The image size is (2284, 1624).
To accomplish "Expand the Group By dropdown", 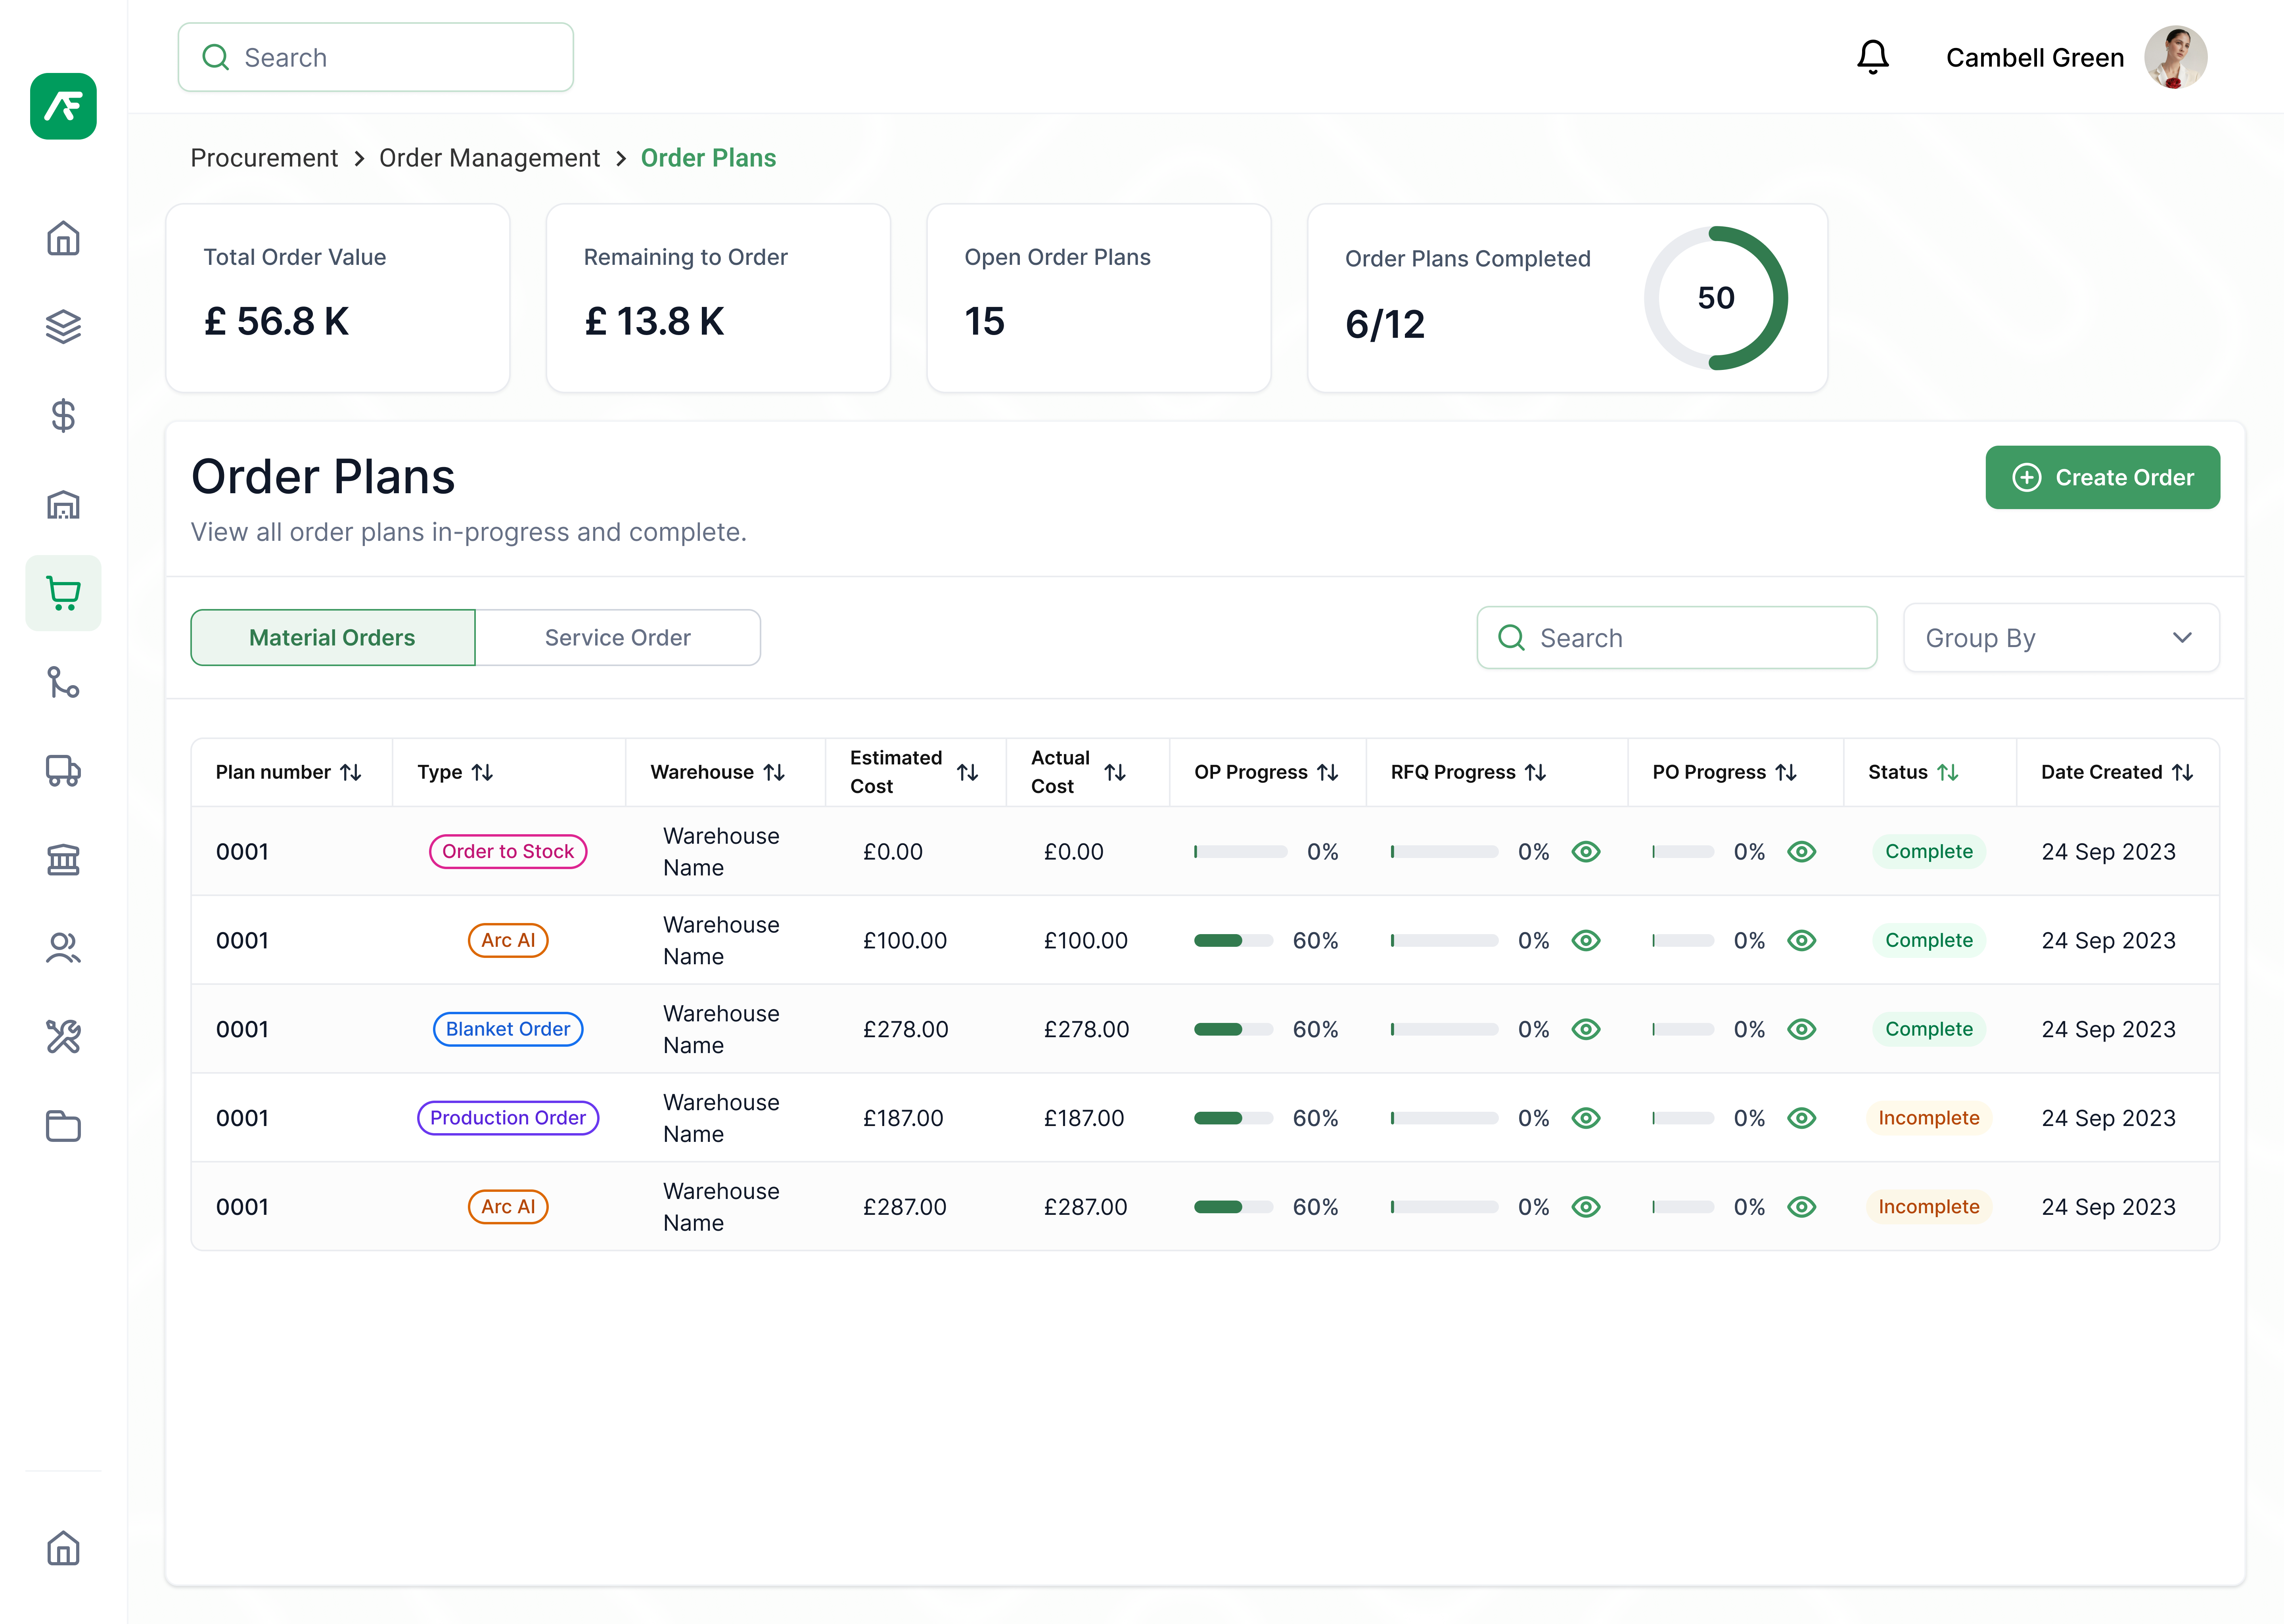I will coord(2056,636).
